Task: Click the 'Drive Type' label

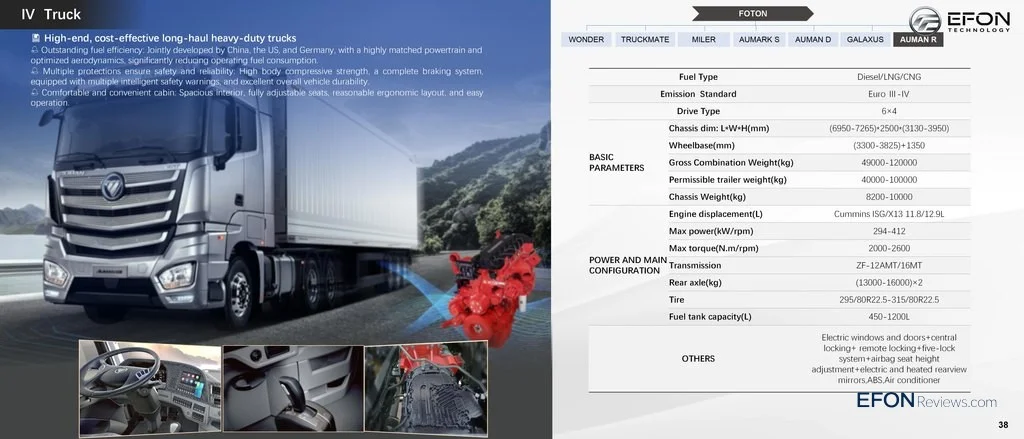Action: 698,111
